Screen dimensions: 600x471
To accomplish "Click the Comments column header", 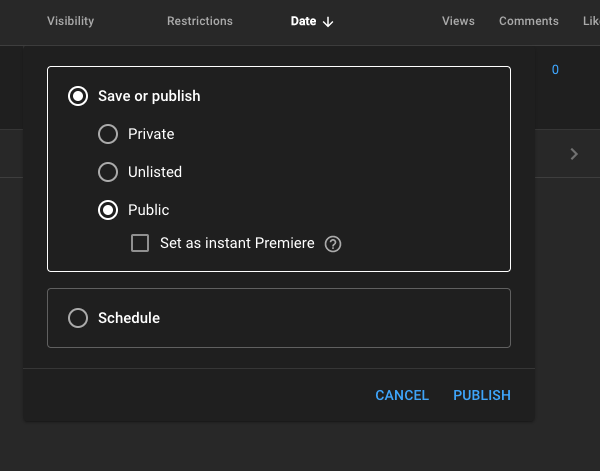I will pyautogui.click(x=528, y=21).
